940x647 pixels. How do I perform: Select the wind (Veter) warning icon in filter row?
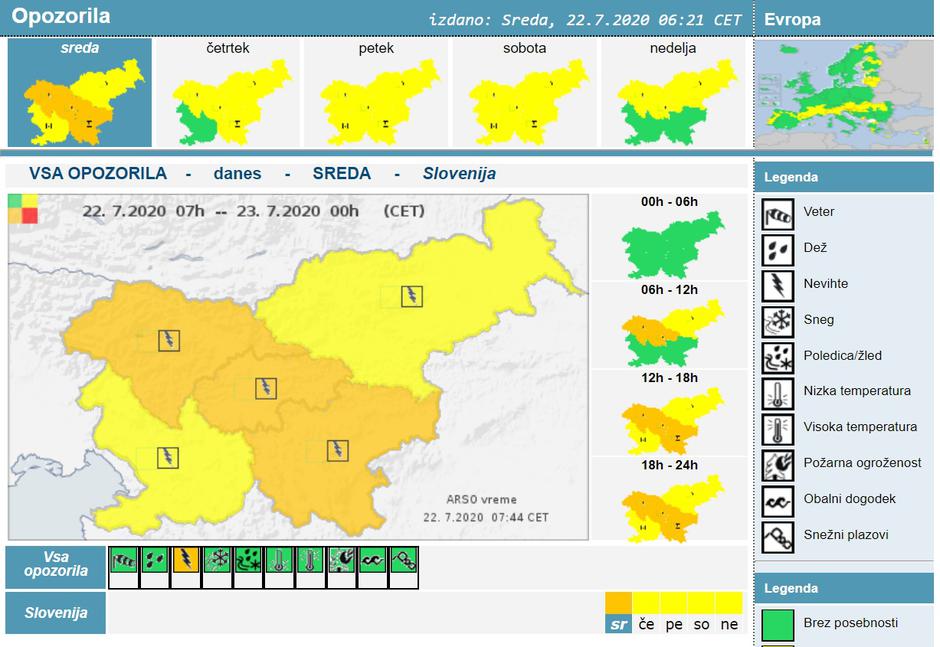[x=123, y=561]
